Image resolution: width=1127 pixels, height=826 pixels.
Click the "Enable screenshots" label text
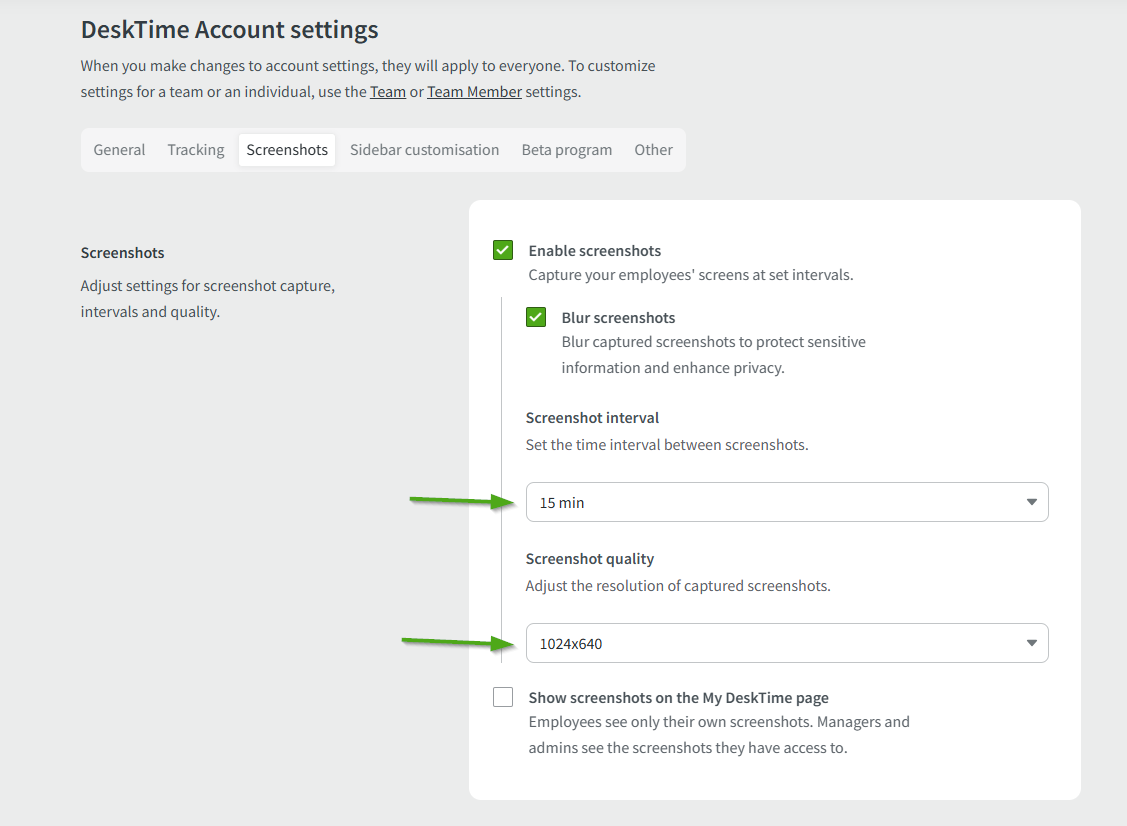click(x=594, y=251)
